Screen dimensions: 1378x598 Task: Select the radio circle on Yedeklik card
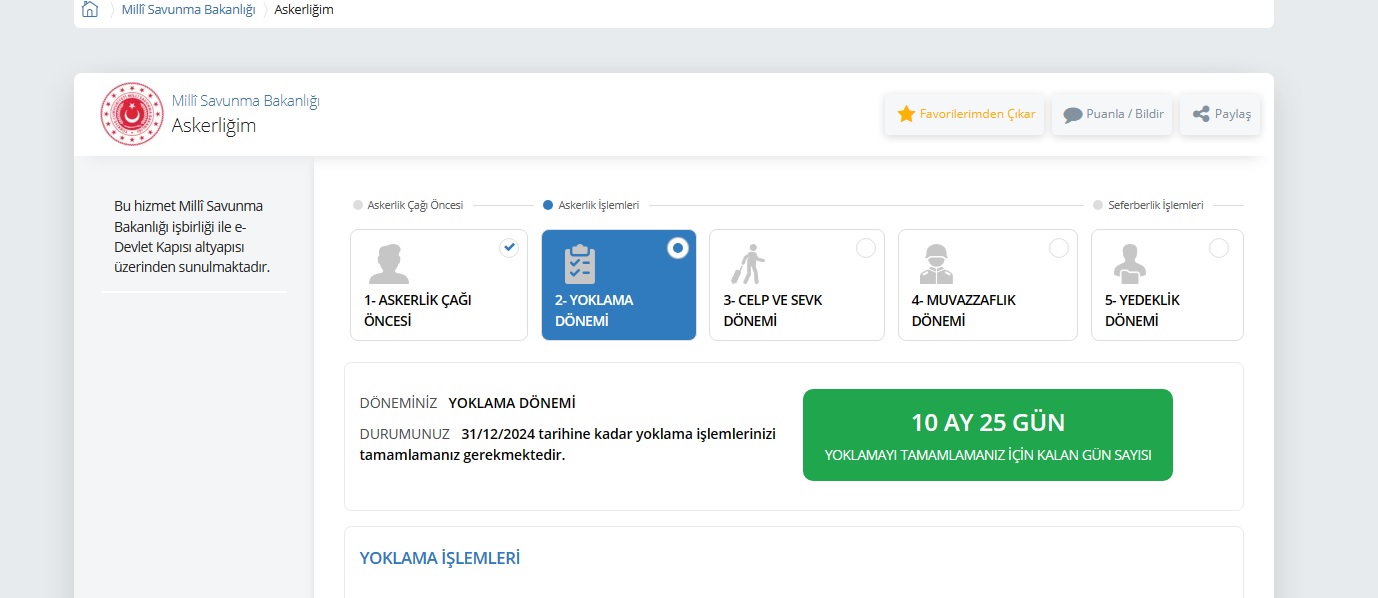1218,248
